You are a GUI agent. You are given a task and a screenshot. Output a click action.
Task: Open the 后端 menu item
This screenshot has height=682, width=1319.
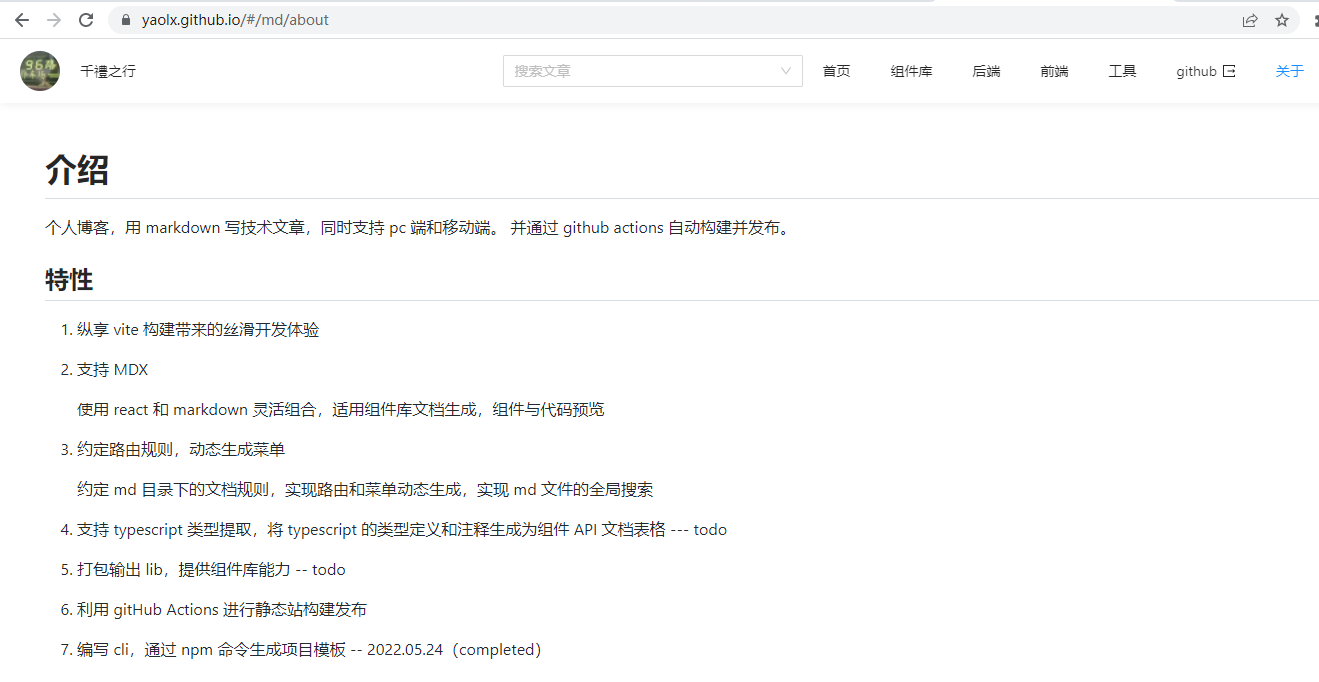(986, 71)
